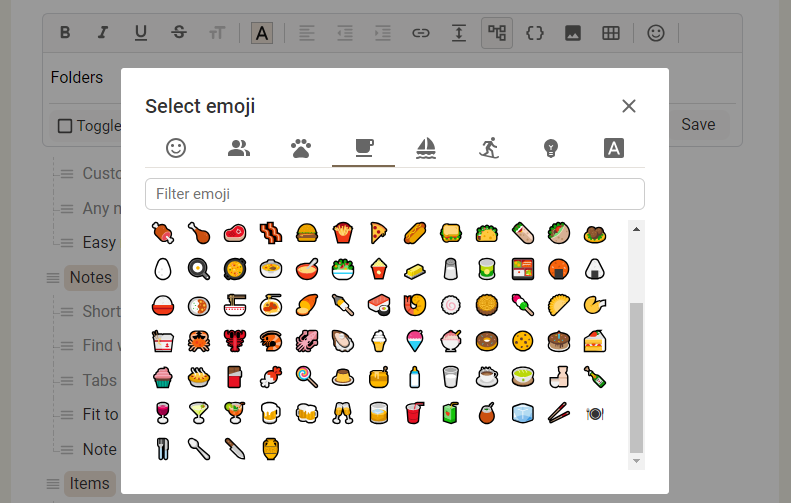Apply underline formatting
Screen dimensions: 791x503
(x=141, y=33)
